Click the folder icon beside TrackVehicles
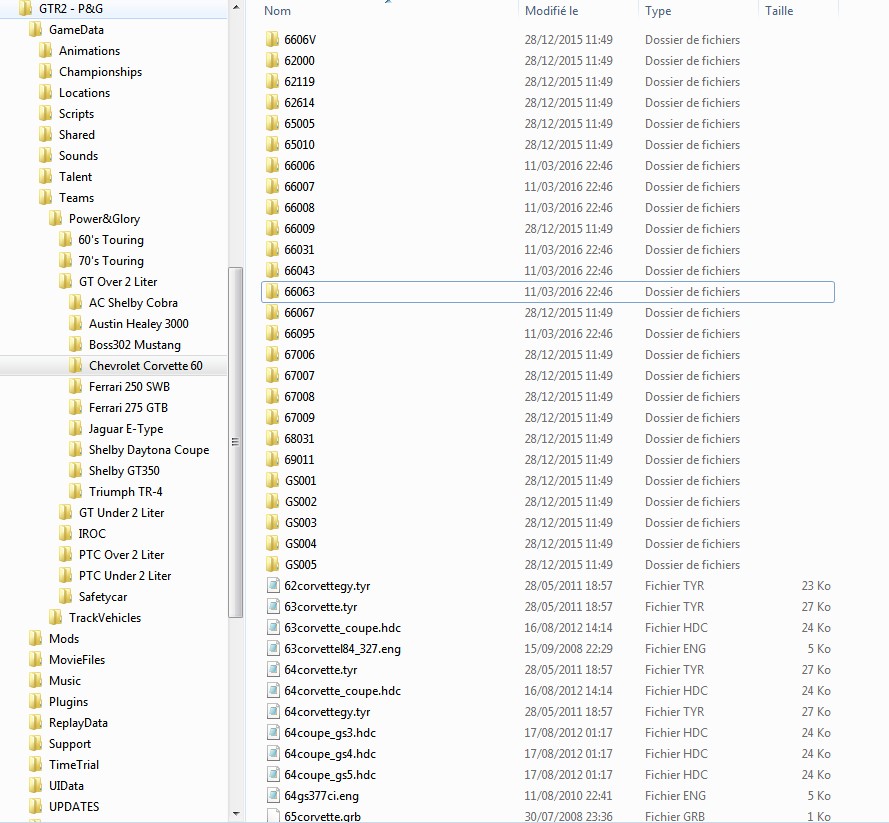The image size is (889, 823). (56, 617)
